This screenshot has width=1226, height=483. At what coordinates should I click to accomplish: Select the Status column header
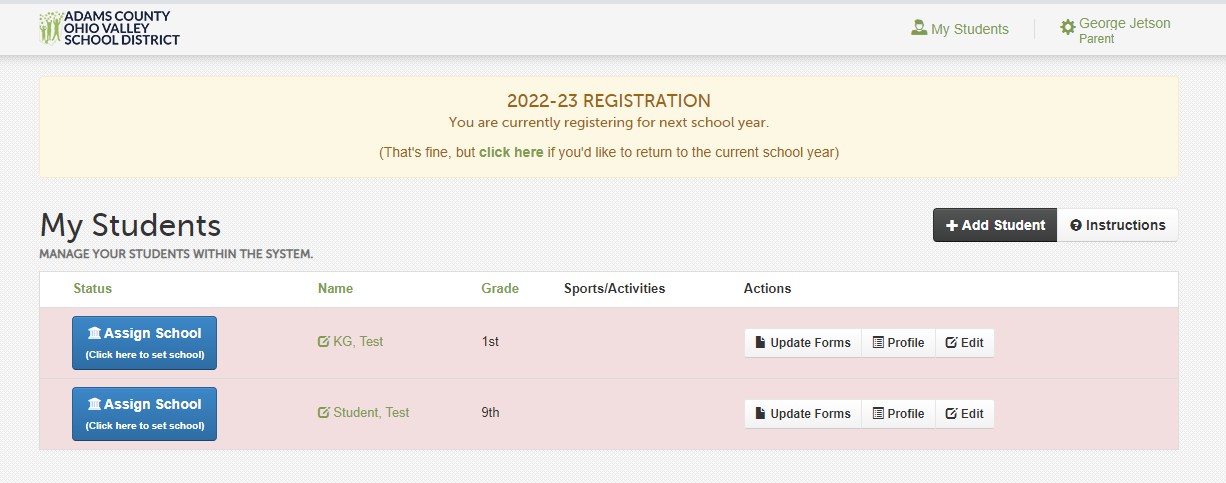pyautogui.click(x=93, y=289)
